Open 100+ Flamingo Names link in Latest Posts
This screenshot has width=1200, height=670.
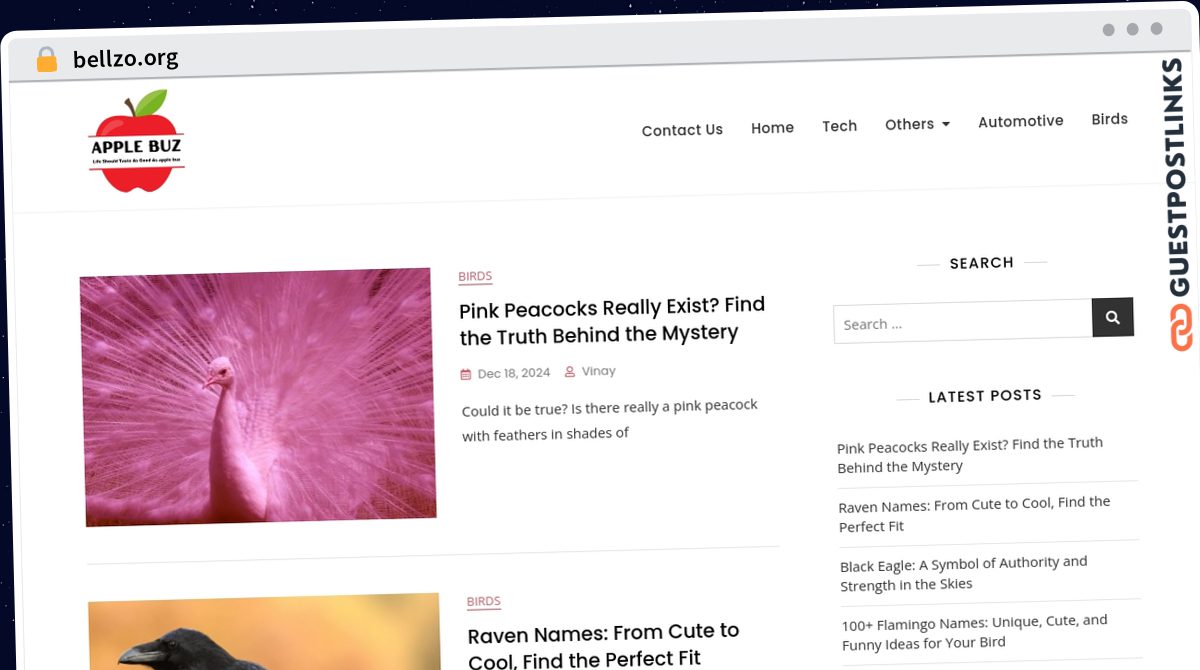pos(975,632)
